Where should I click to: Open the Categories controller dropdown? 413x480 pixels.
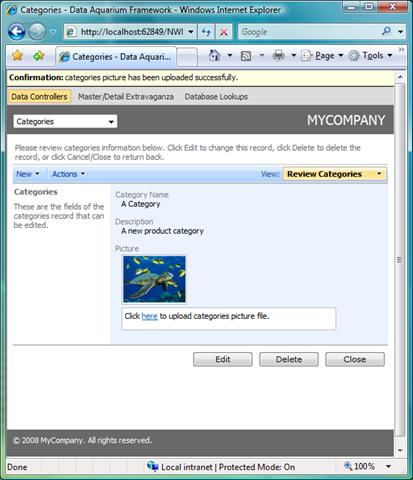65,121
